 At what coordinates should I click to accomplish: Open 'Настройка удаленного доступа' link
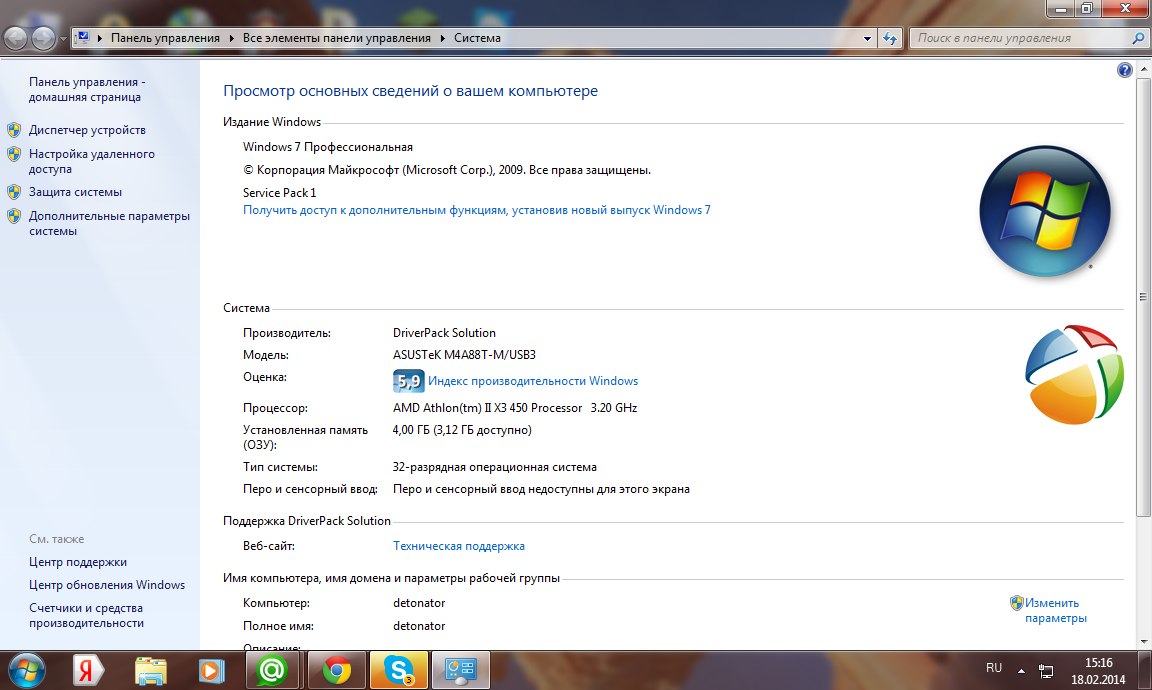(x=92, y=162)
